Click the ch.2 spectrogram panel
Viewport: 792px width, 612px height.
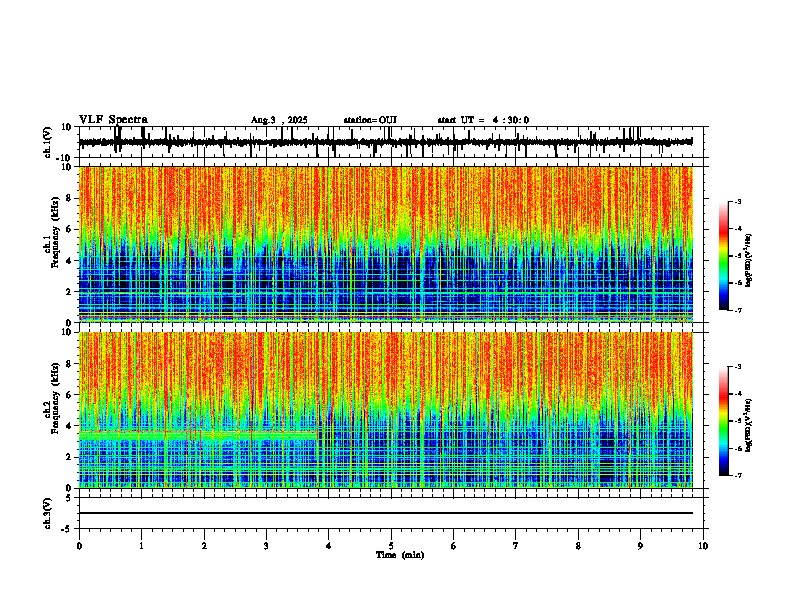pos(385,410)
